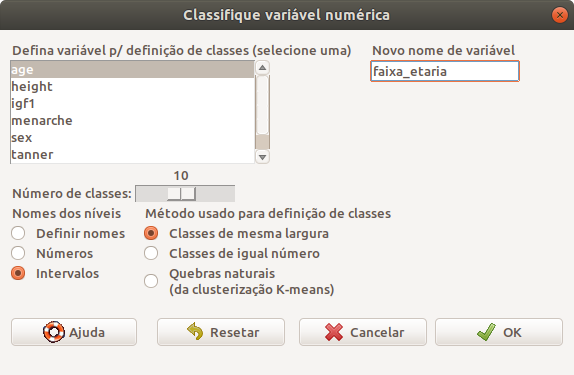The width and height of the screenshot is (574, 375).
Task: Click the green checkmark icon on OK
Action: tap(486, 332)
